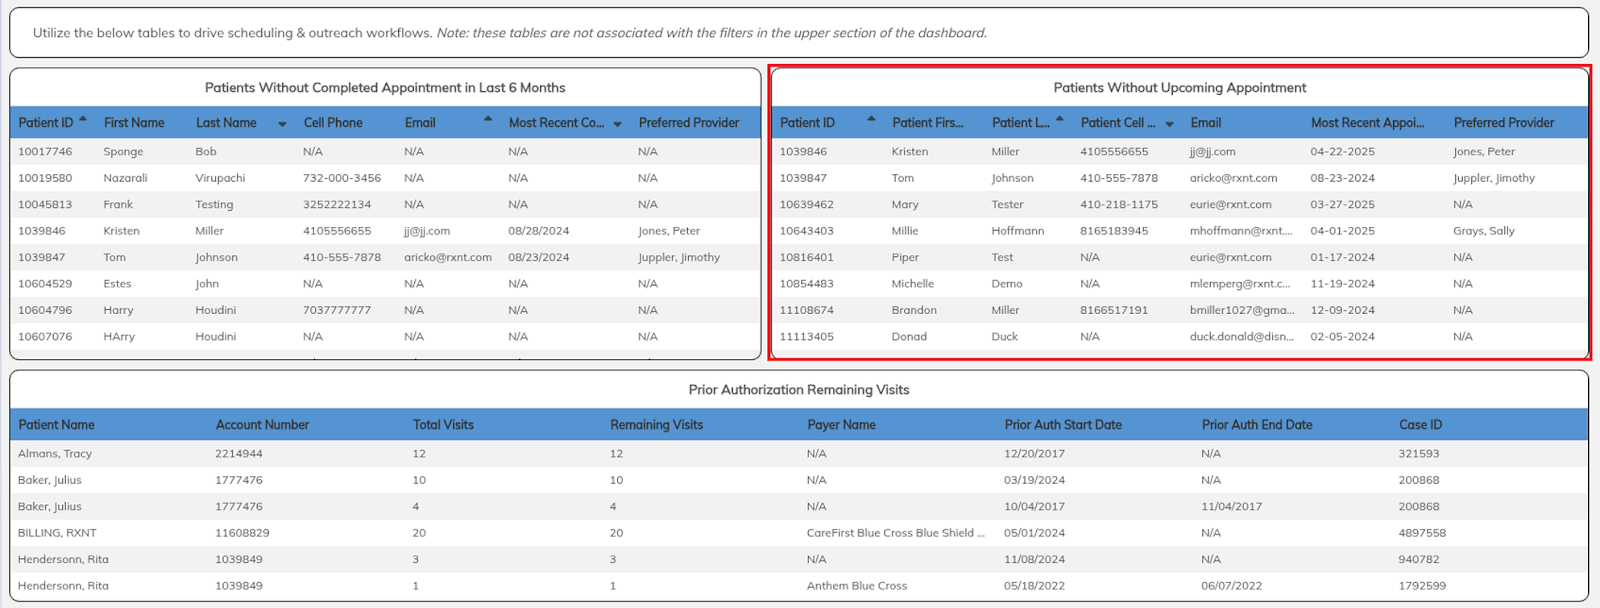Click cell phone 3252222134
The width and height of the screenshot is (1600, 608).
337,205
